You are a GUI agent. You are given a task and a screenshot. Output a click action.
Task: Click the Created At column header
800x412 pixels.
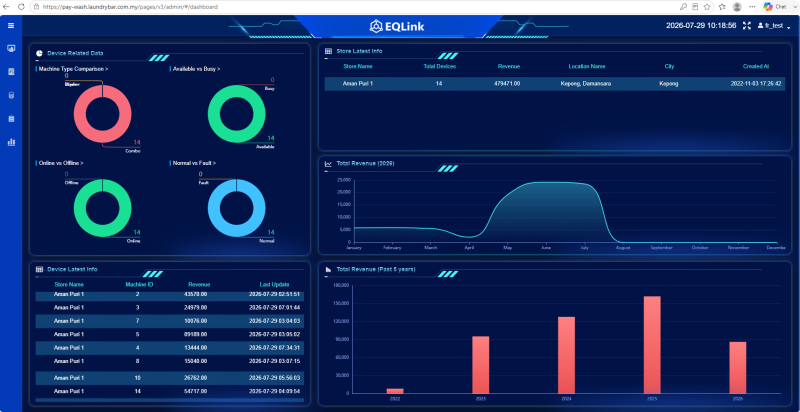[756, 66]
